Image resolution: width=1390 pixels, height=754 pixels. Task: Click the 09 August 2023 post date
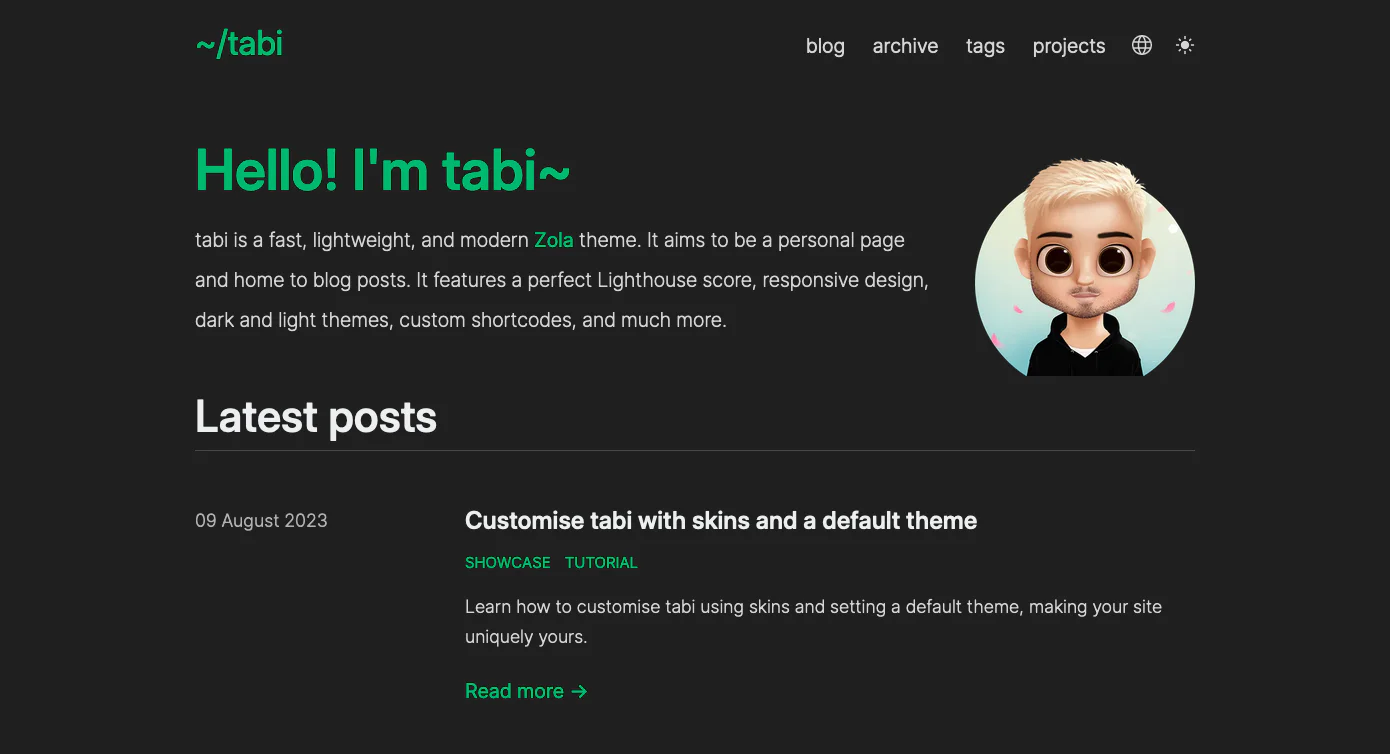click(x=261, y=520)
